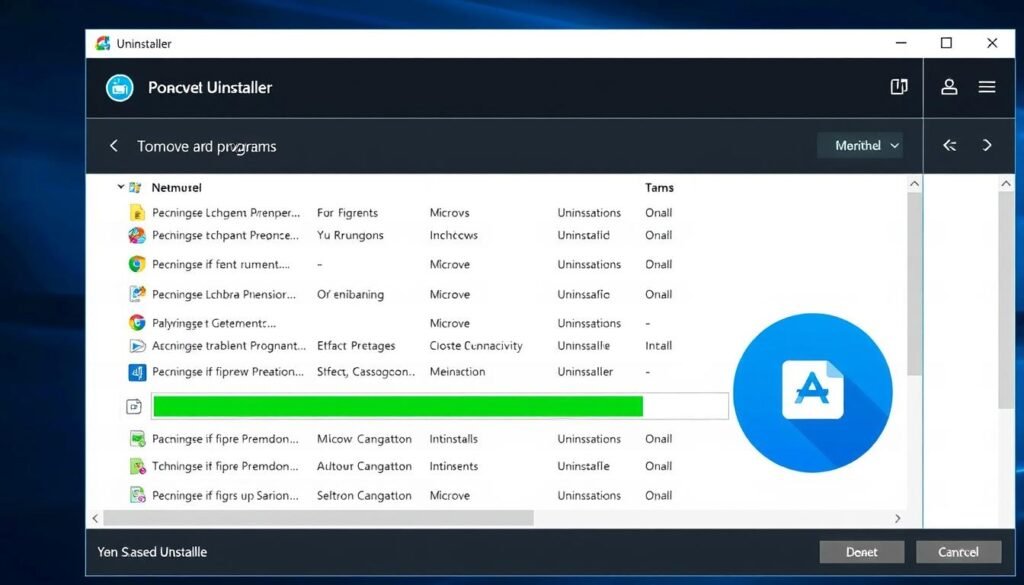The image size is (1024, 585).
Task: Open the Merithel dropdown
Action: (859, 146)
